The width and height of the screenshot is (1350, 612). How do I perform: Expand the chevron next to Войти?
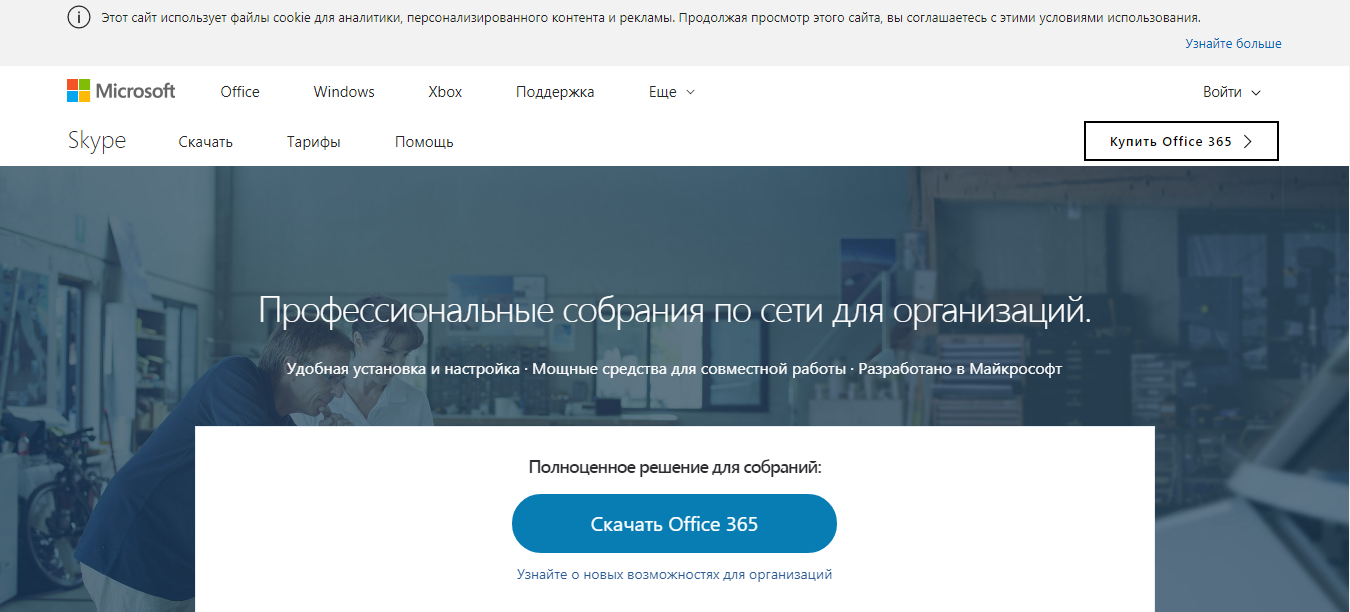(x=1255, y=92)
